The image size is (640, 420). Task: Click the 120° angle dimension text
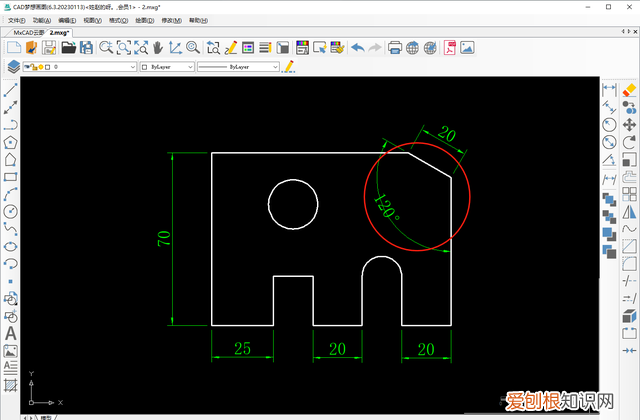pos(386,209)
